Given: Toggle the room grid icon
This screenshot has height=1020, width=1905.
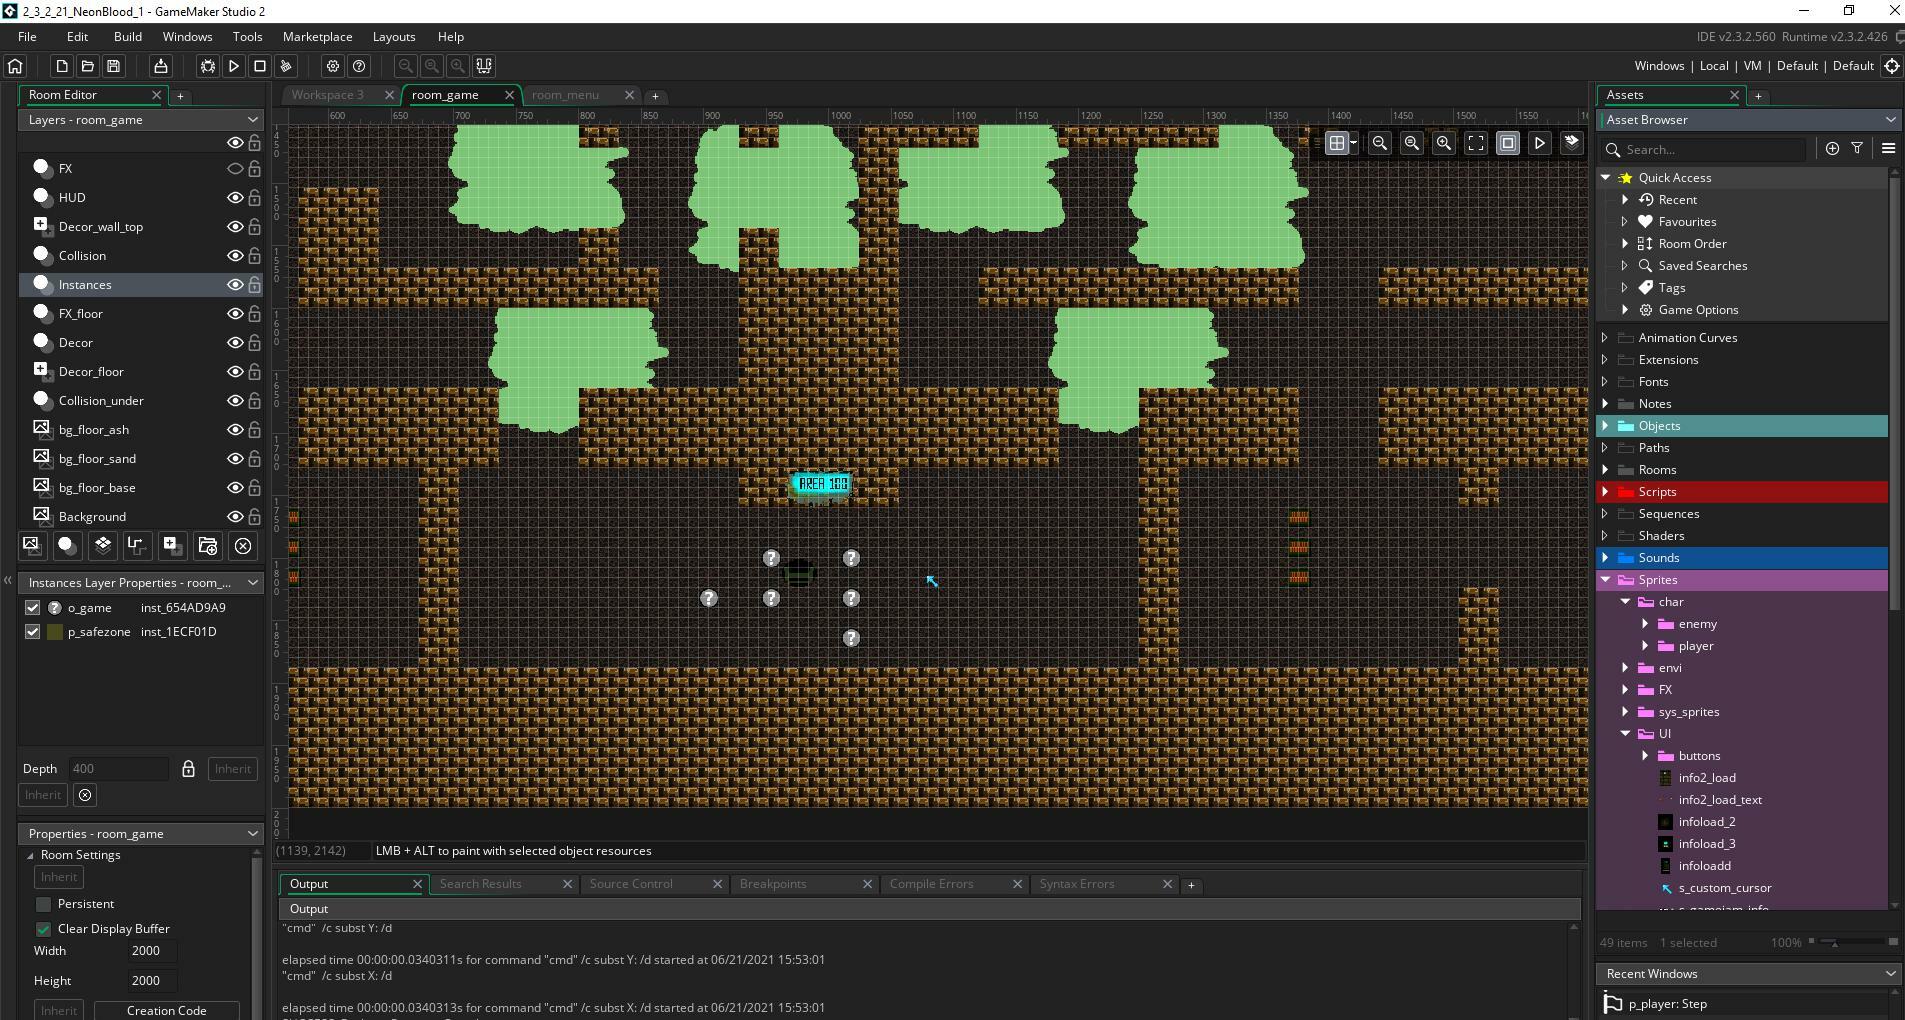Looking at the screenshot, I should (x=1336, y=143).
